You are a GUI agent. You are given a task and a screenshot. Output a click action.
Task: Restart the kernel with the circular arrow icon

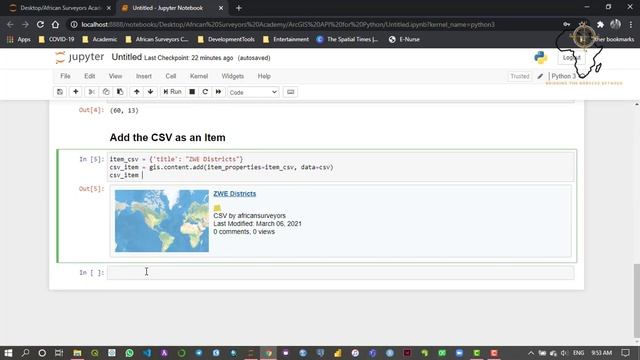coord(205,92)
